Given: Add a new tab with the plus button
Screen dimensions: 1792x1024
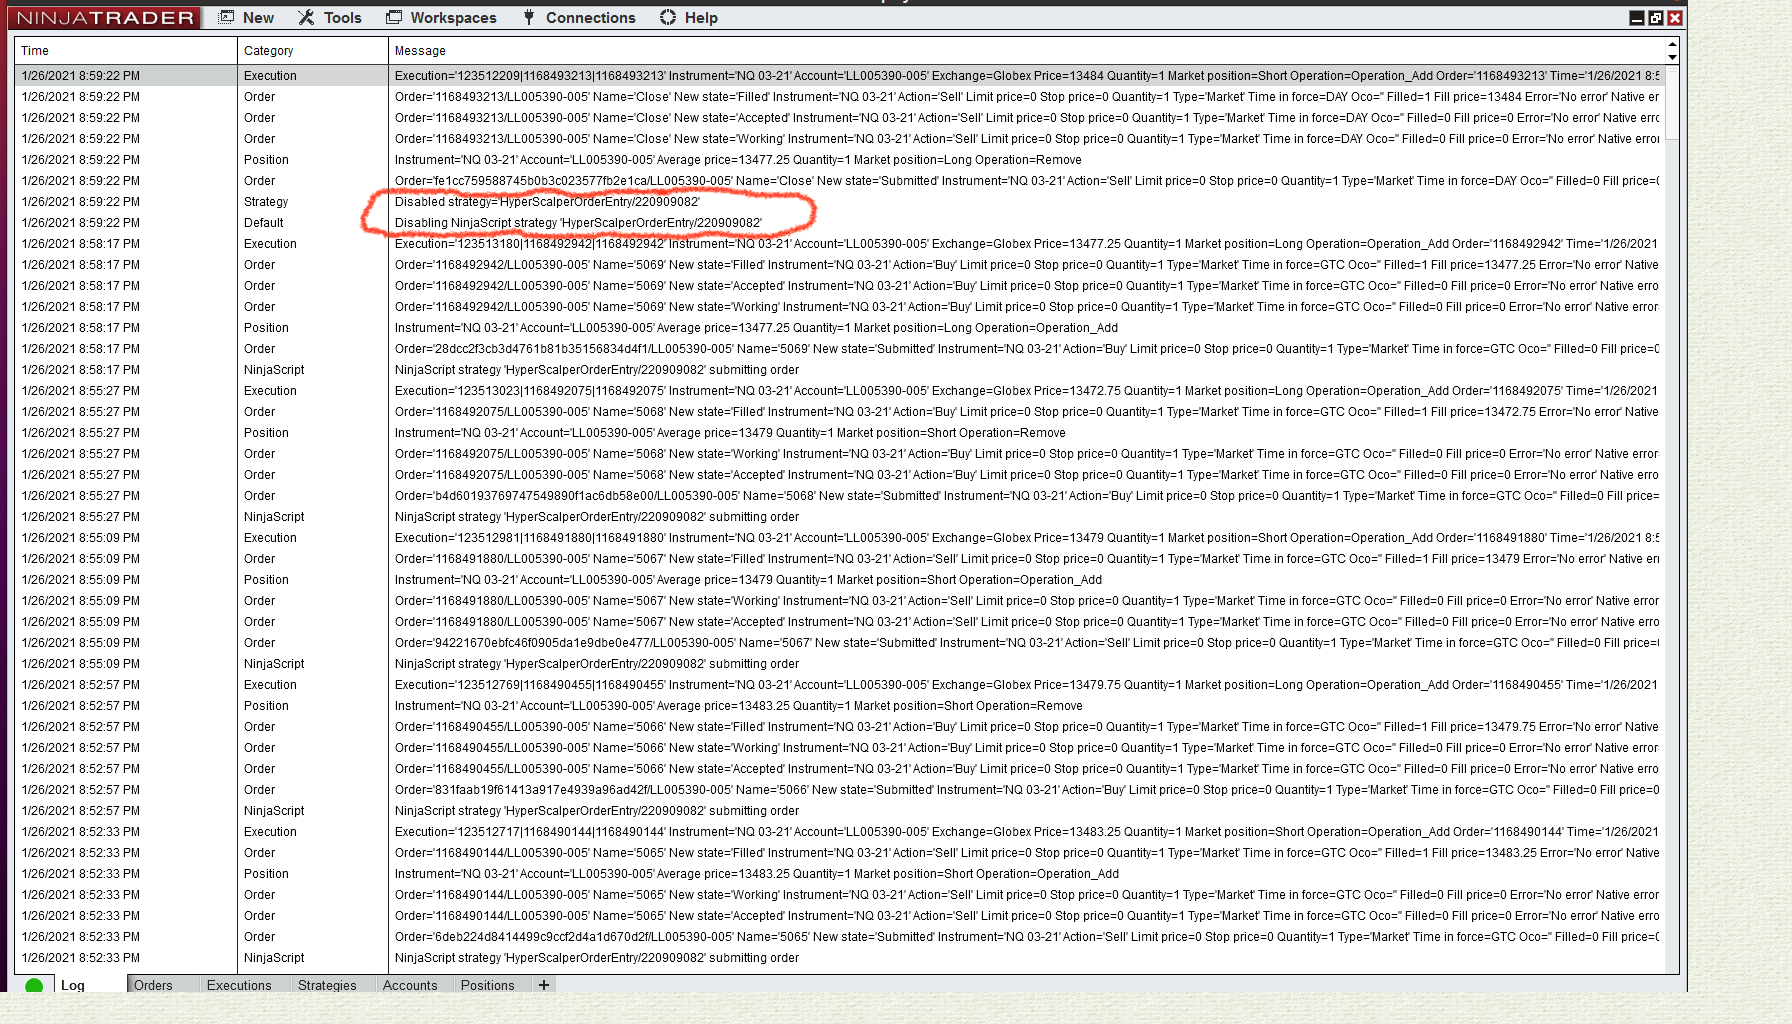Looking at the screenshot, I should click(544, 985).
